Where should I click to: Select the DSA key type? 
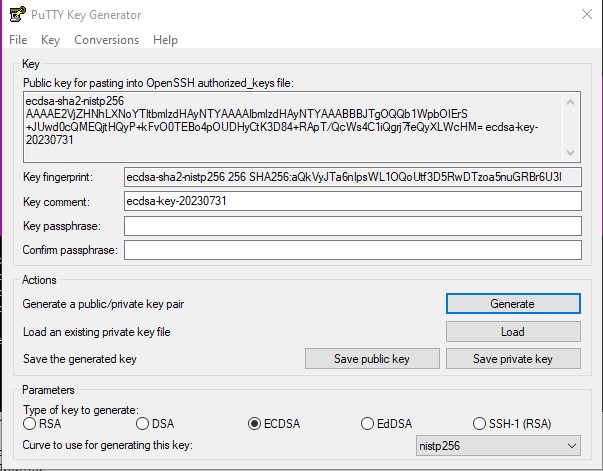[155, 424]
